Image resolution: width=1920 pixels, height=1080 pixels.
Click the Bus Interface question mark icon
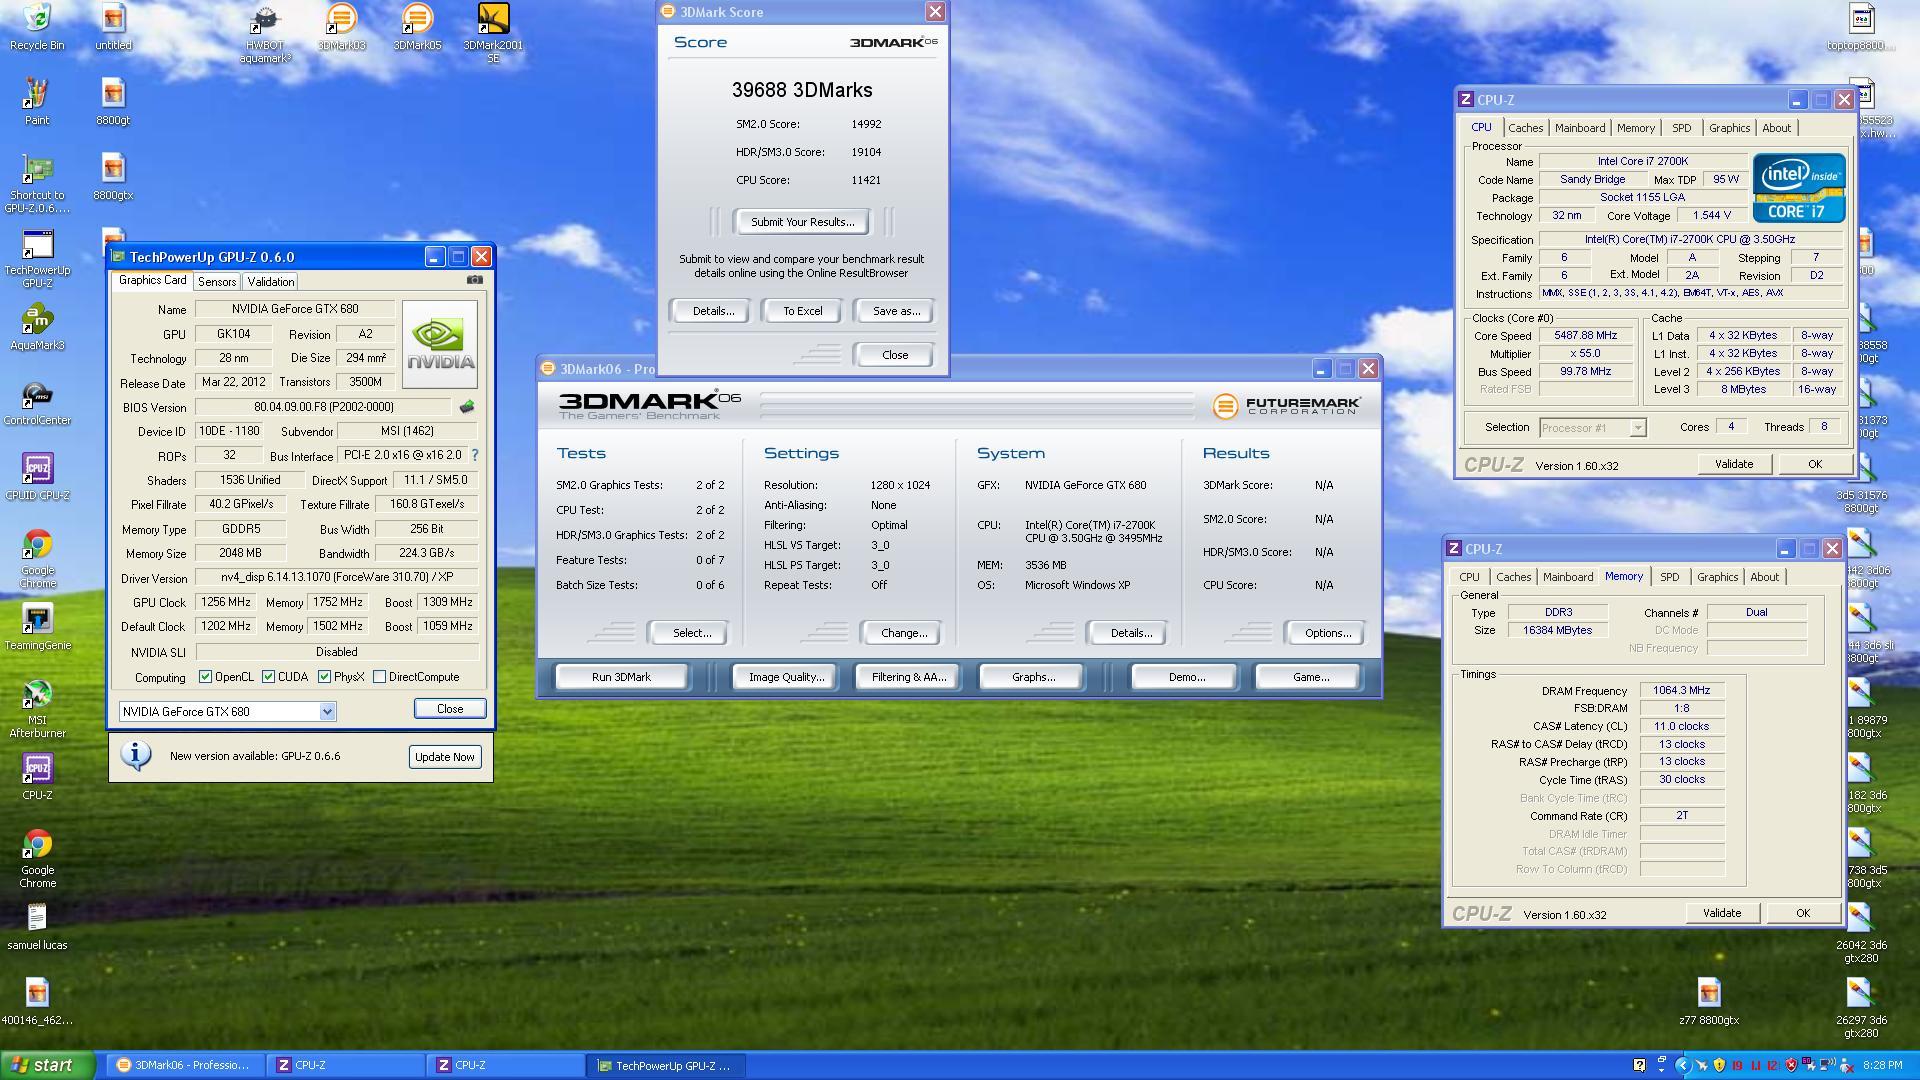[475, 455]
